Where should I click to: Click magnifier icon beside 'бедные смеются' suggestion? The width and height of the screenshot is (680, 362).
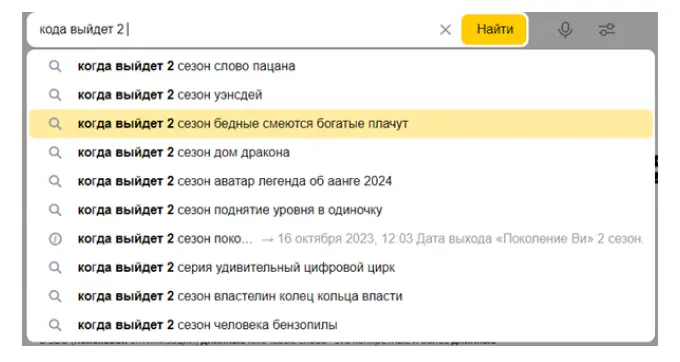click(x=55, y=124)
